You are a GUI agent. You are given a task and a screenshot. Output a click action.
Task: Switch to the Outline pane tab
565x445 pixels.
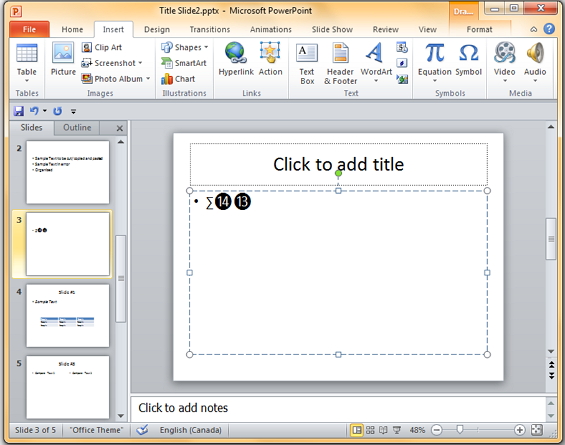pyautogui.click(x=77, y=128)
